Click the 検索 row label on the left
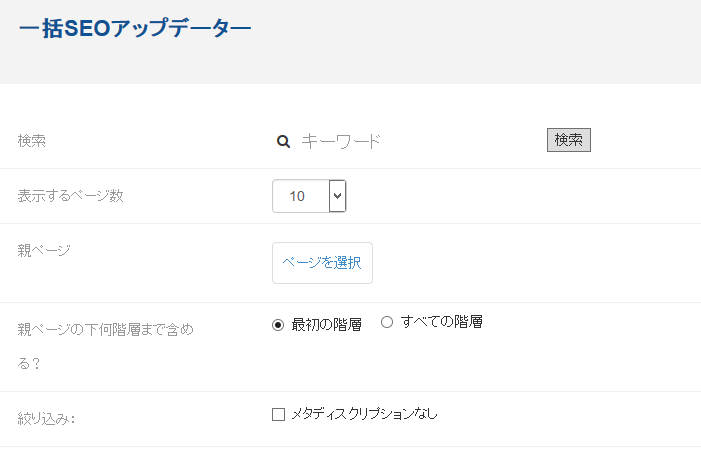Screen dimensions: 701x462 pos(32,141)
